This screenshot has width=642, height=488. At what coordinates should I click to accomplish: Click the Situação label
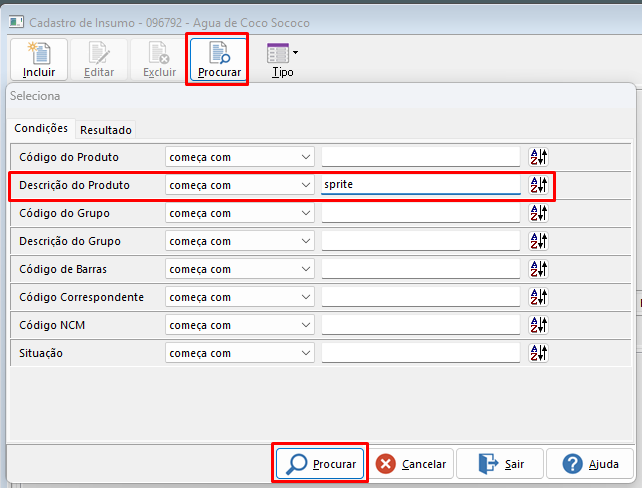coord(41,353)
